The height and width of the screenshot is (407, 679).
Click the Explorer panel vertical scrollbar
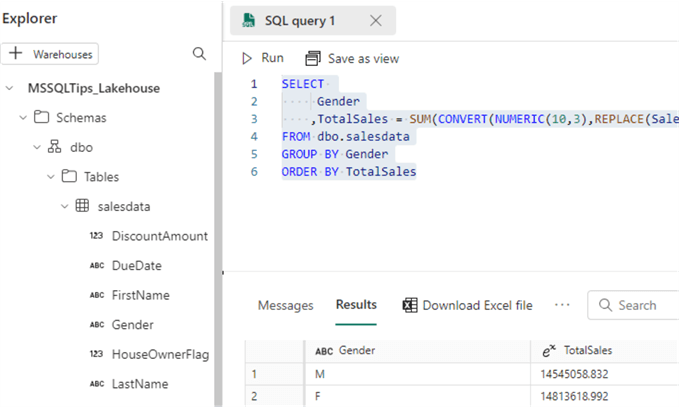tap(218, 240)
